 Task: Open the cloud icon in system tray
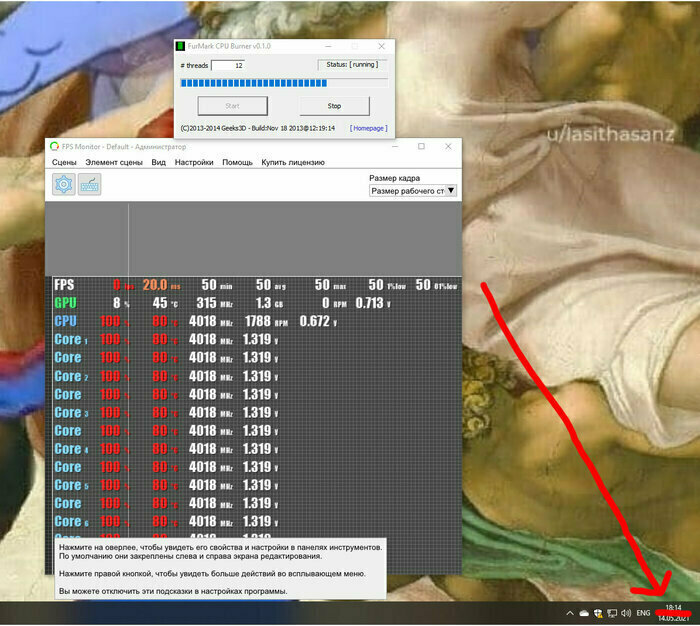[x=583, y=613]
